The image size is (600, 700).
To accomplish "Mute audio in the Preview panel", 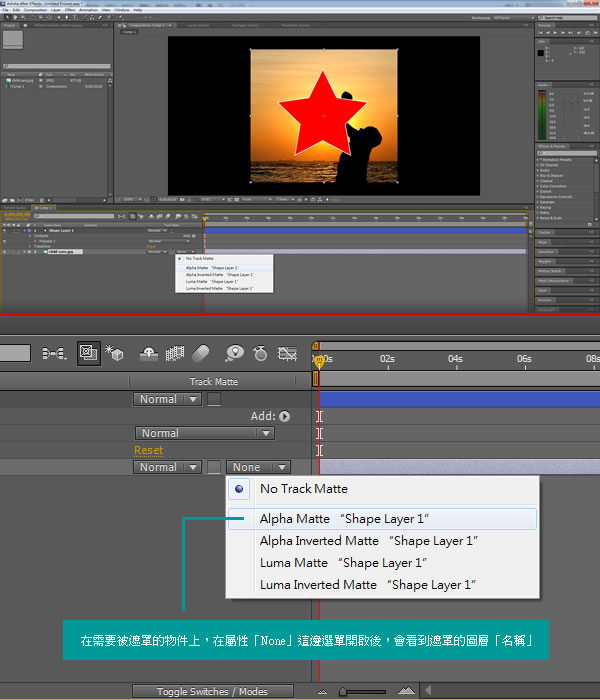I will (x=579, y=33).
